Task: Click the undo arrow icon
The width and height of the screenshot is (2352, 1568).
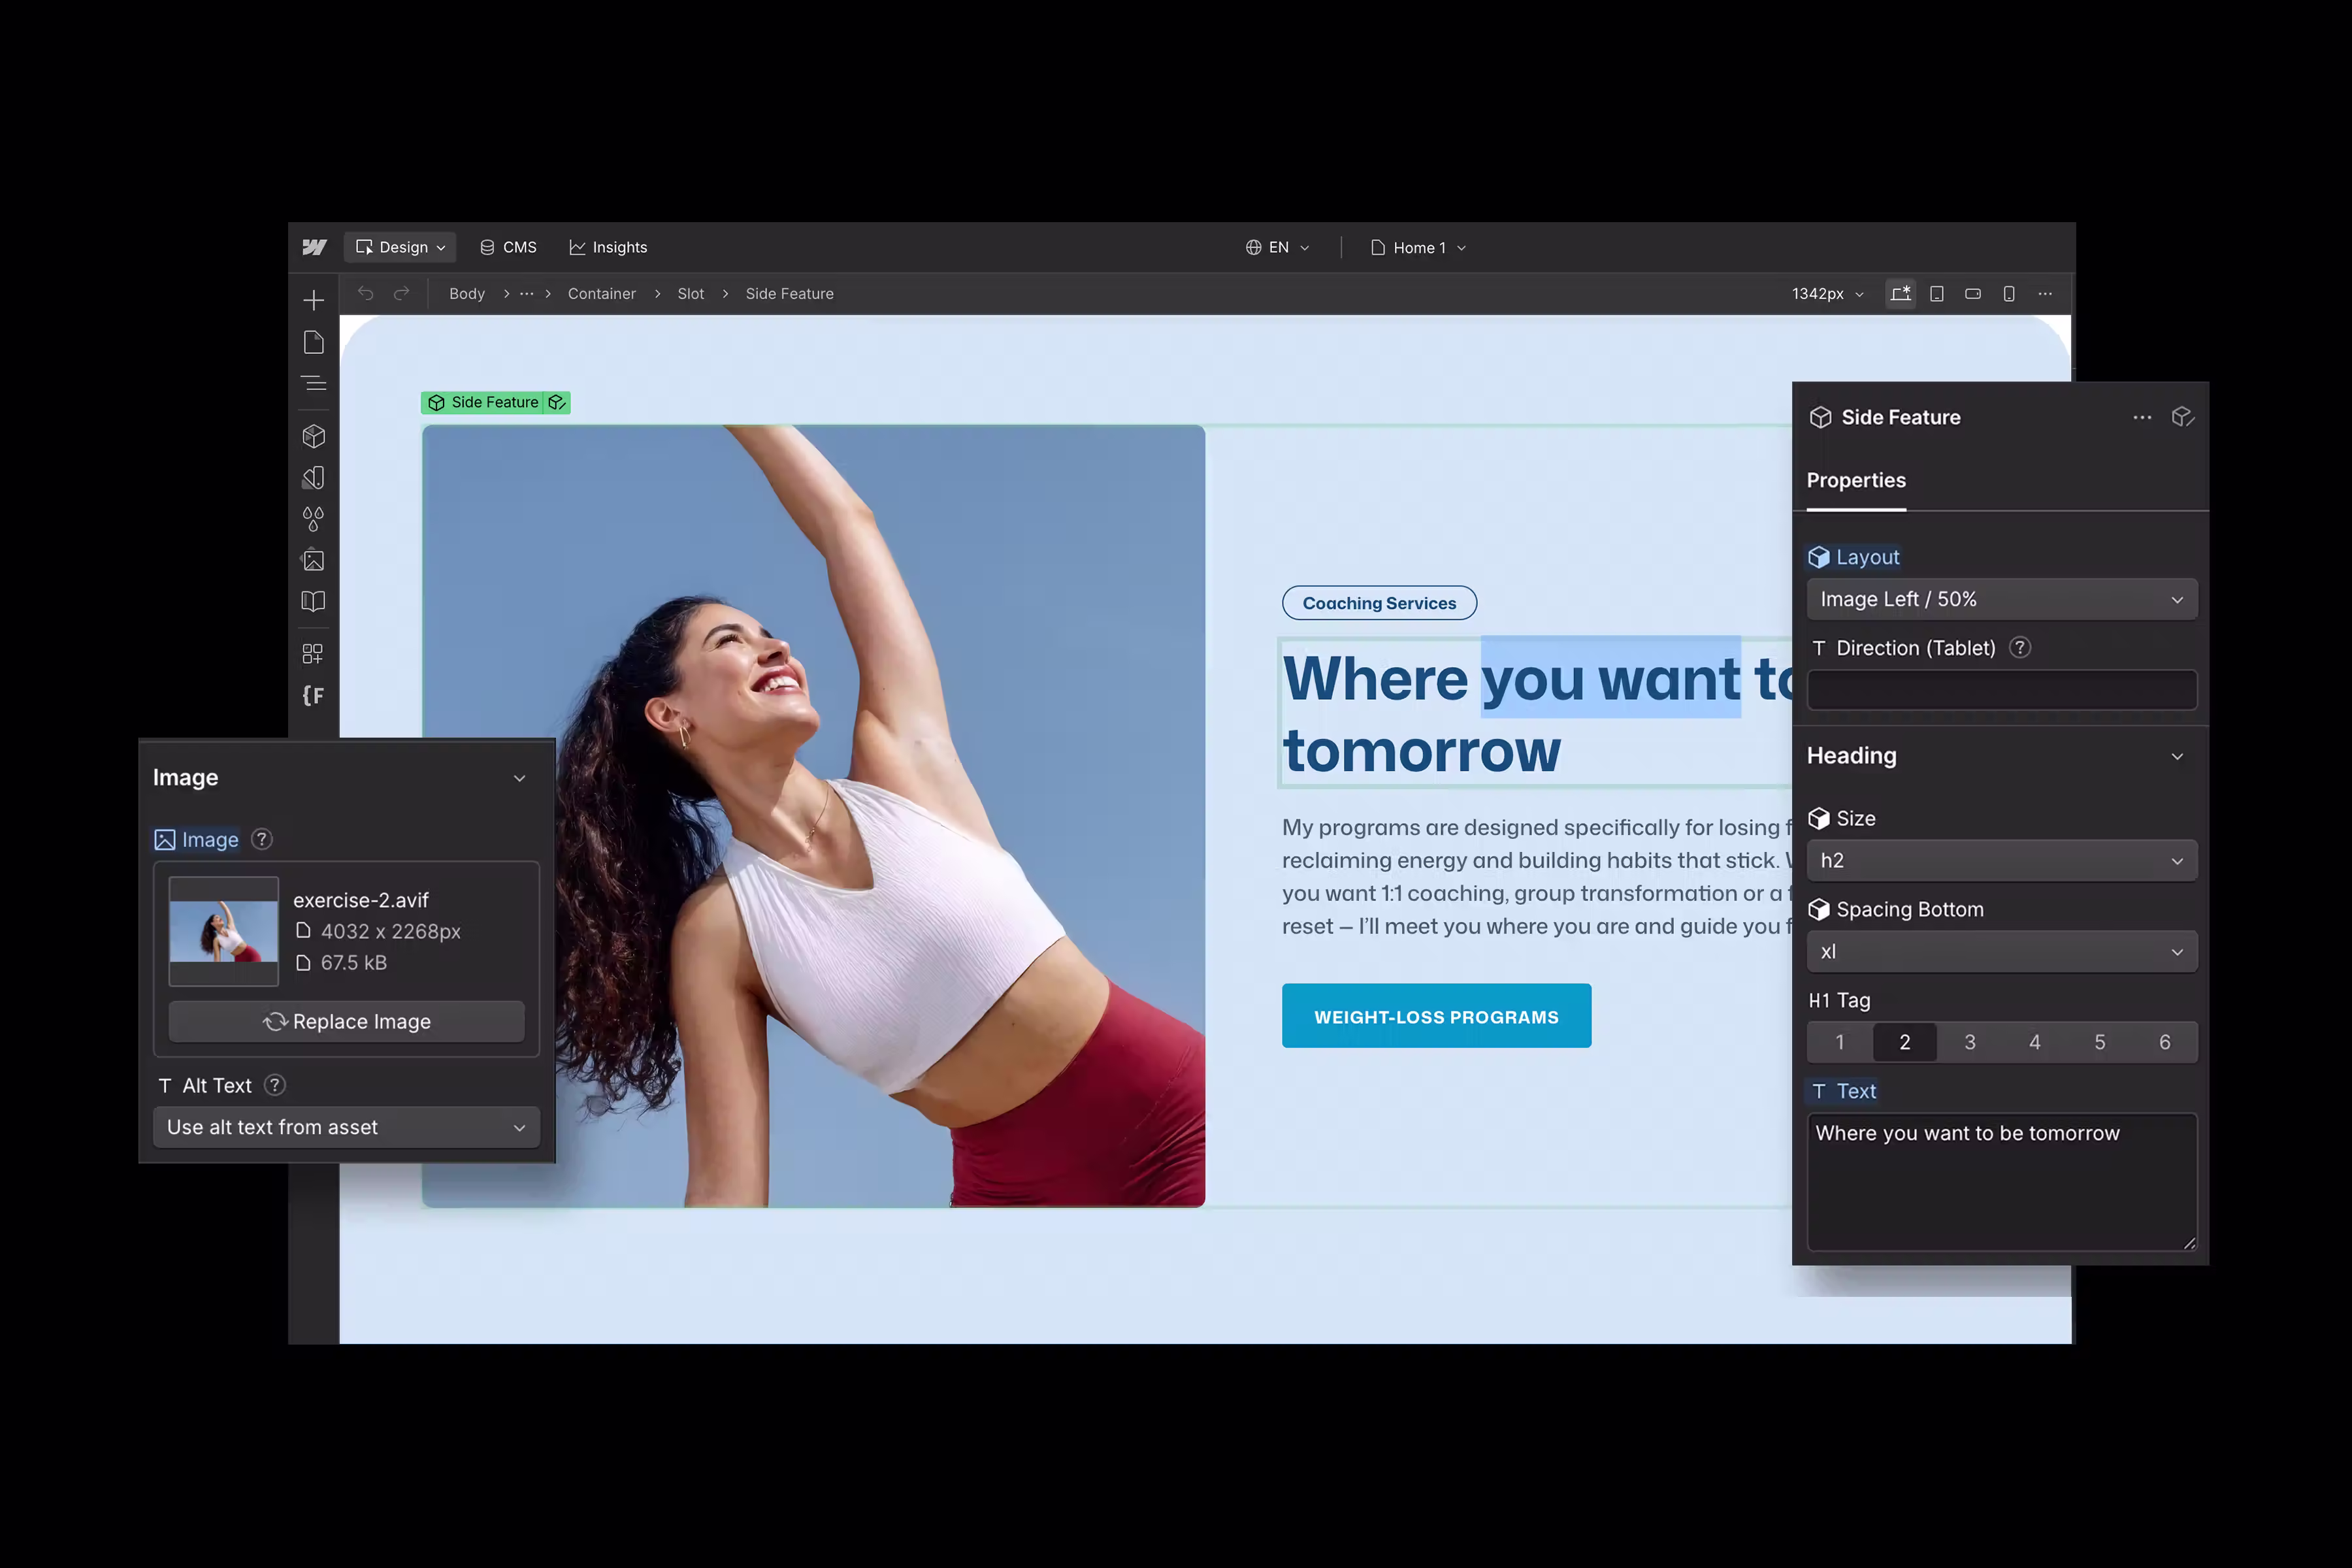Action: point(366,293)
